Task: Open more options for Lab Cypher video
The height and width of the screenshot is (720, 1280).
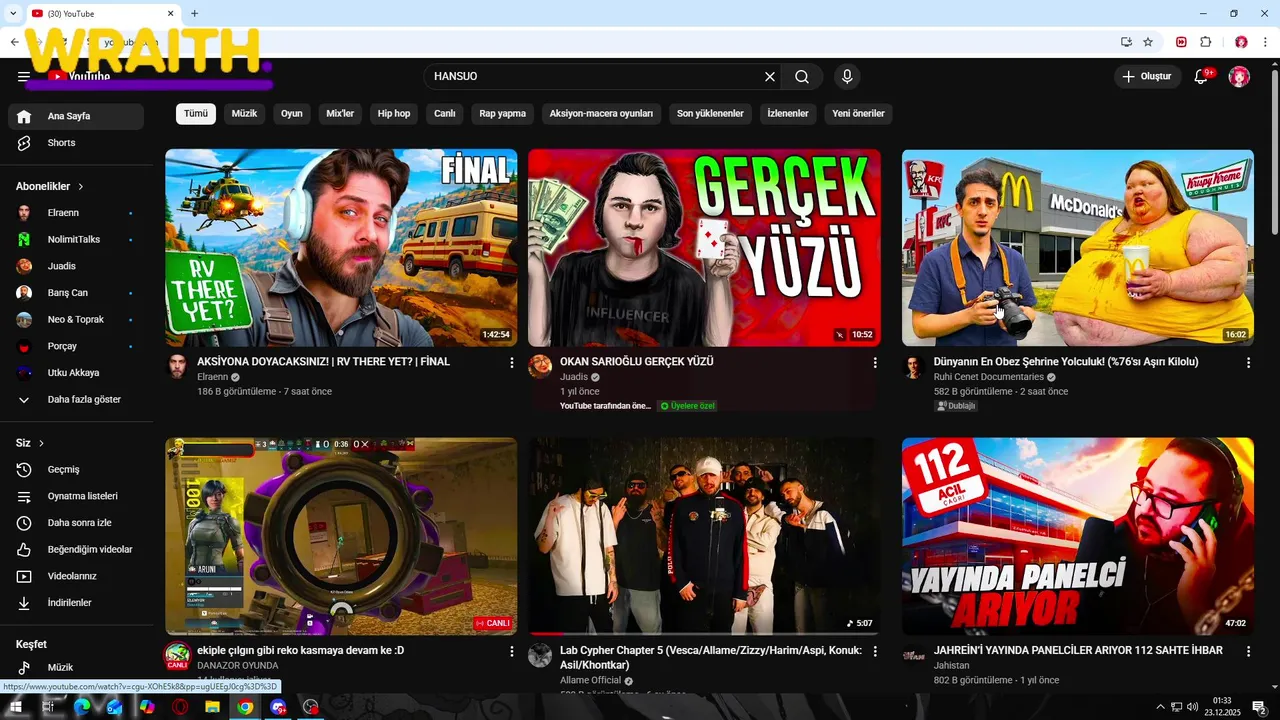Action: coord(875,651)
